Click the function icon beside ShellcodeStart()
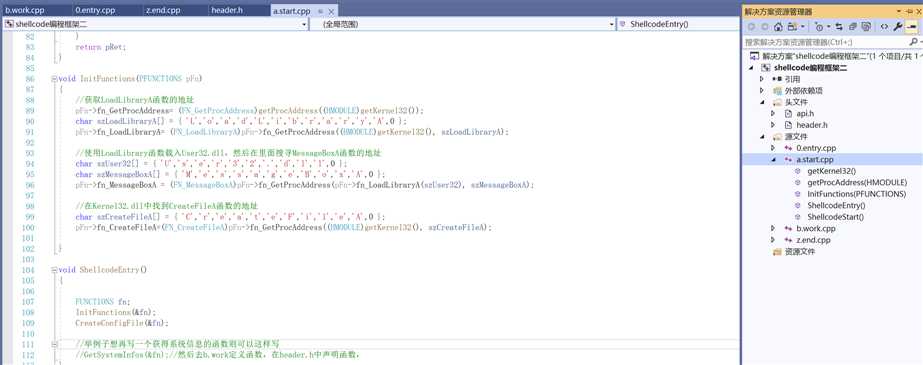Viewport: 923px width, 365px height. pos(798,217)
